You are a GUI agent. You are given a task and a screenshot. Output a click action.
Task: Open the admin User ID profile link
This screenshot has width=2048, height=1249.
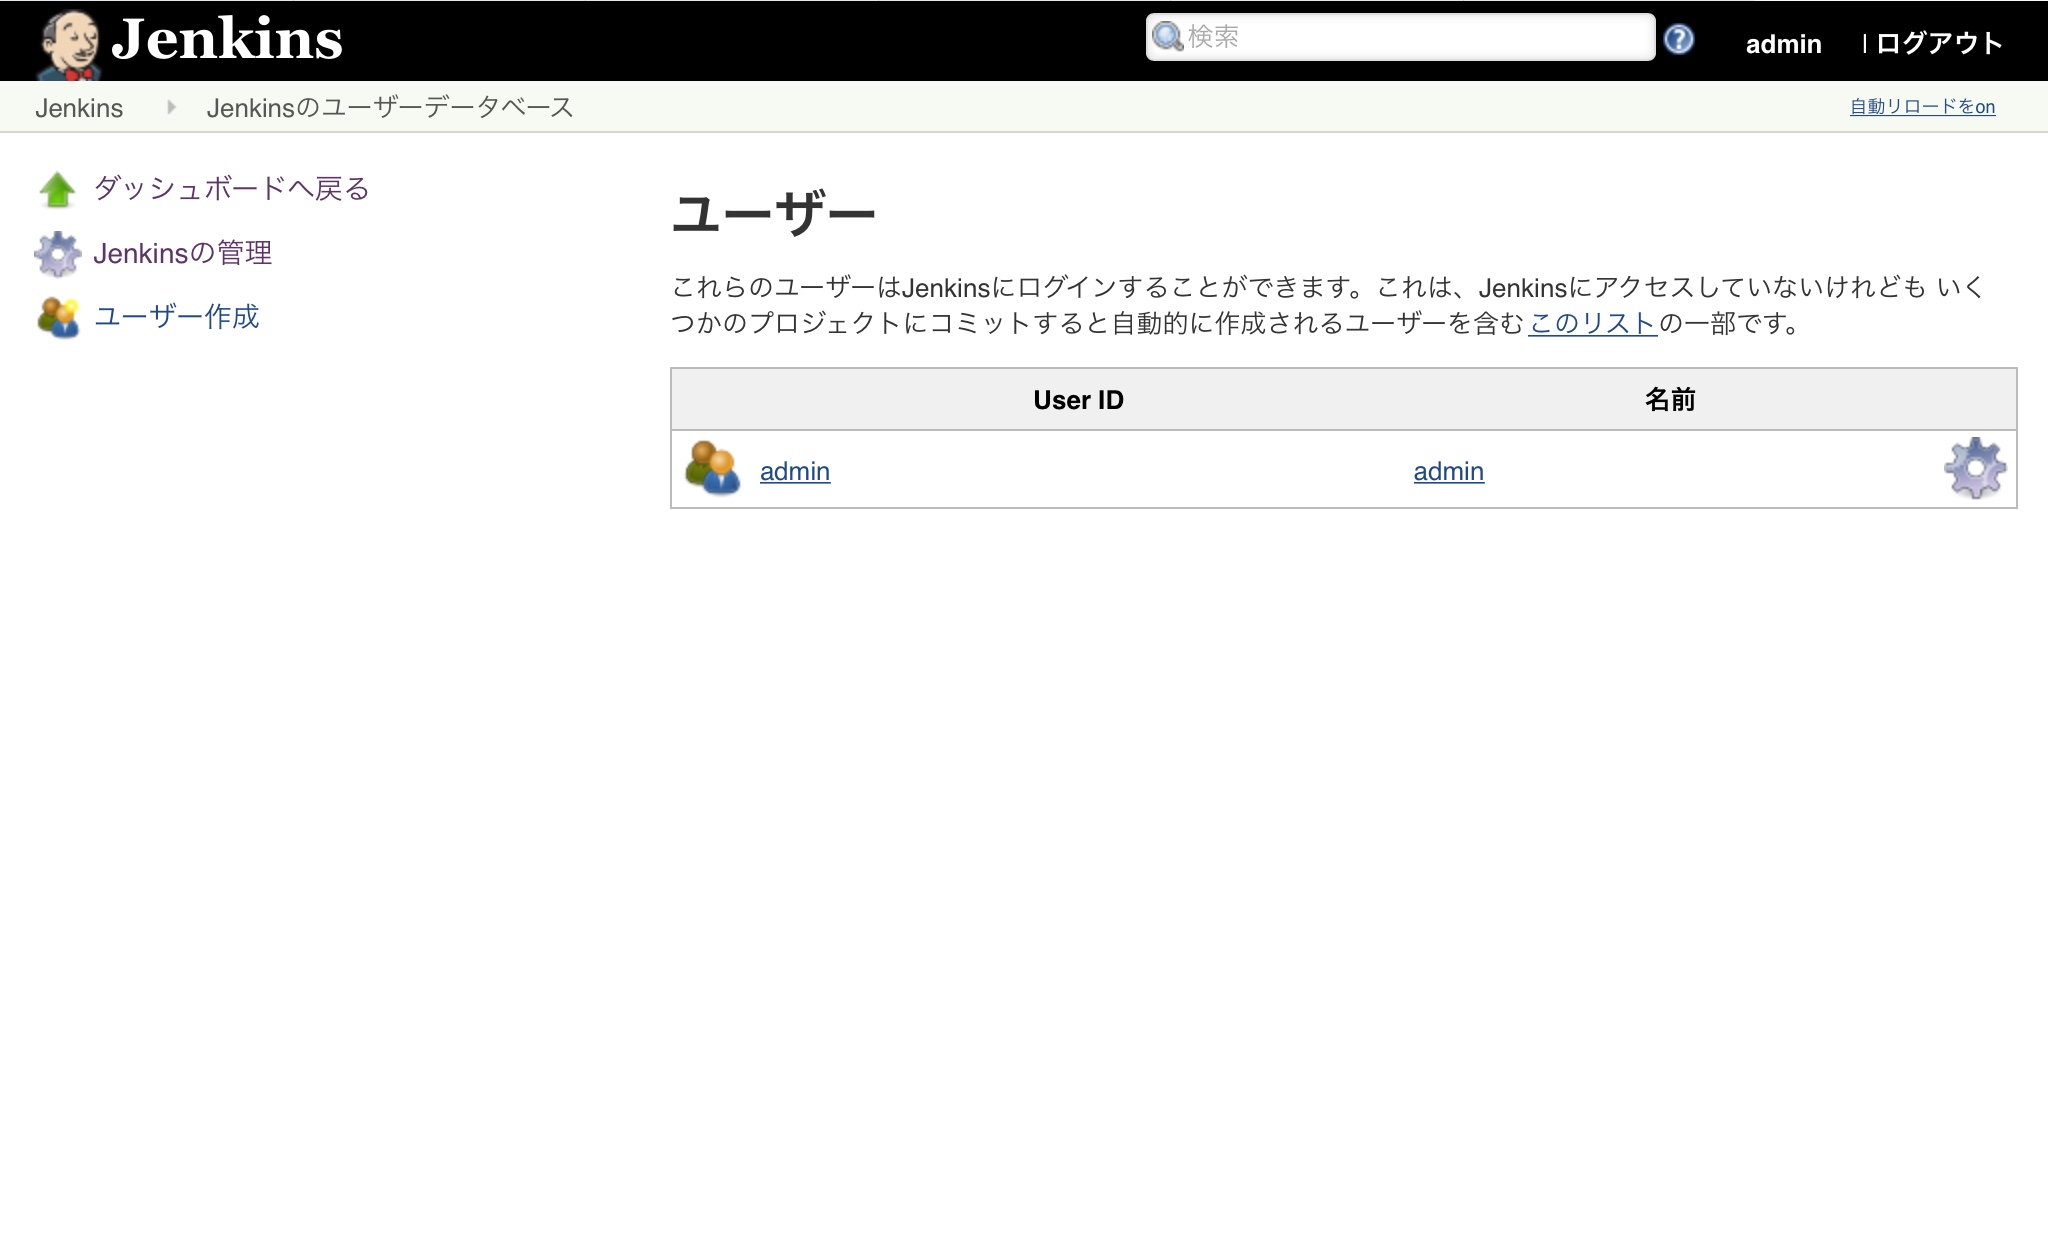point(794,471)
